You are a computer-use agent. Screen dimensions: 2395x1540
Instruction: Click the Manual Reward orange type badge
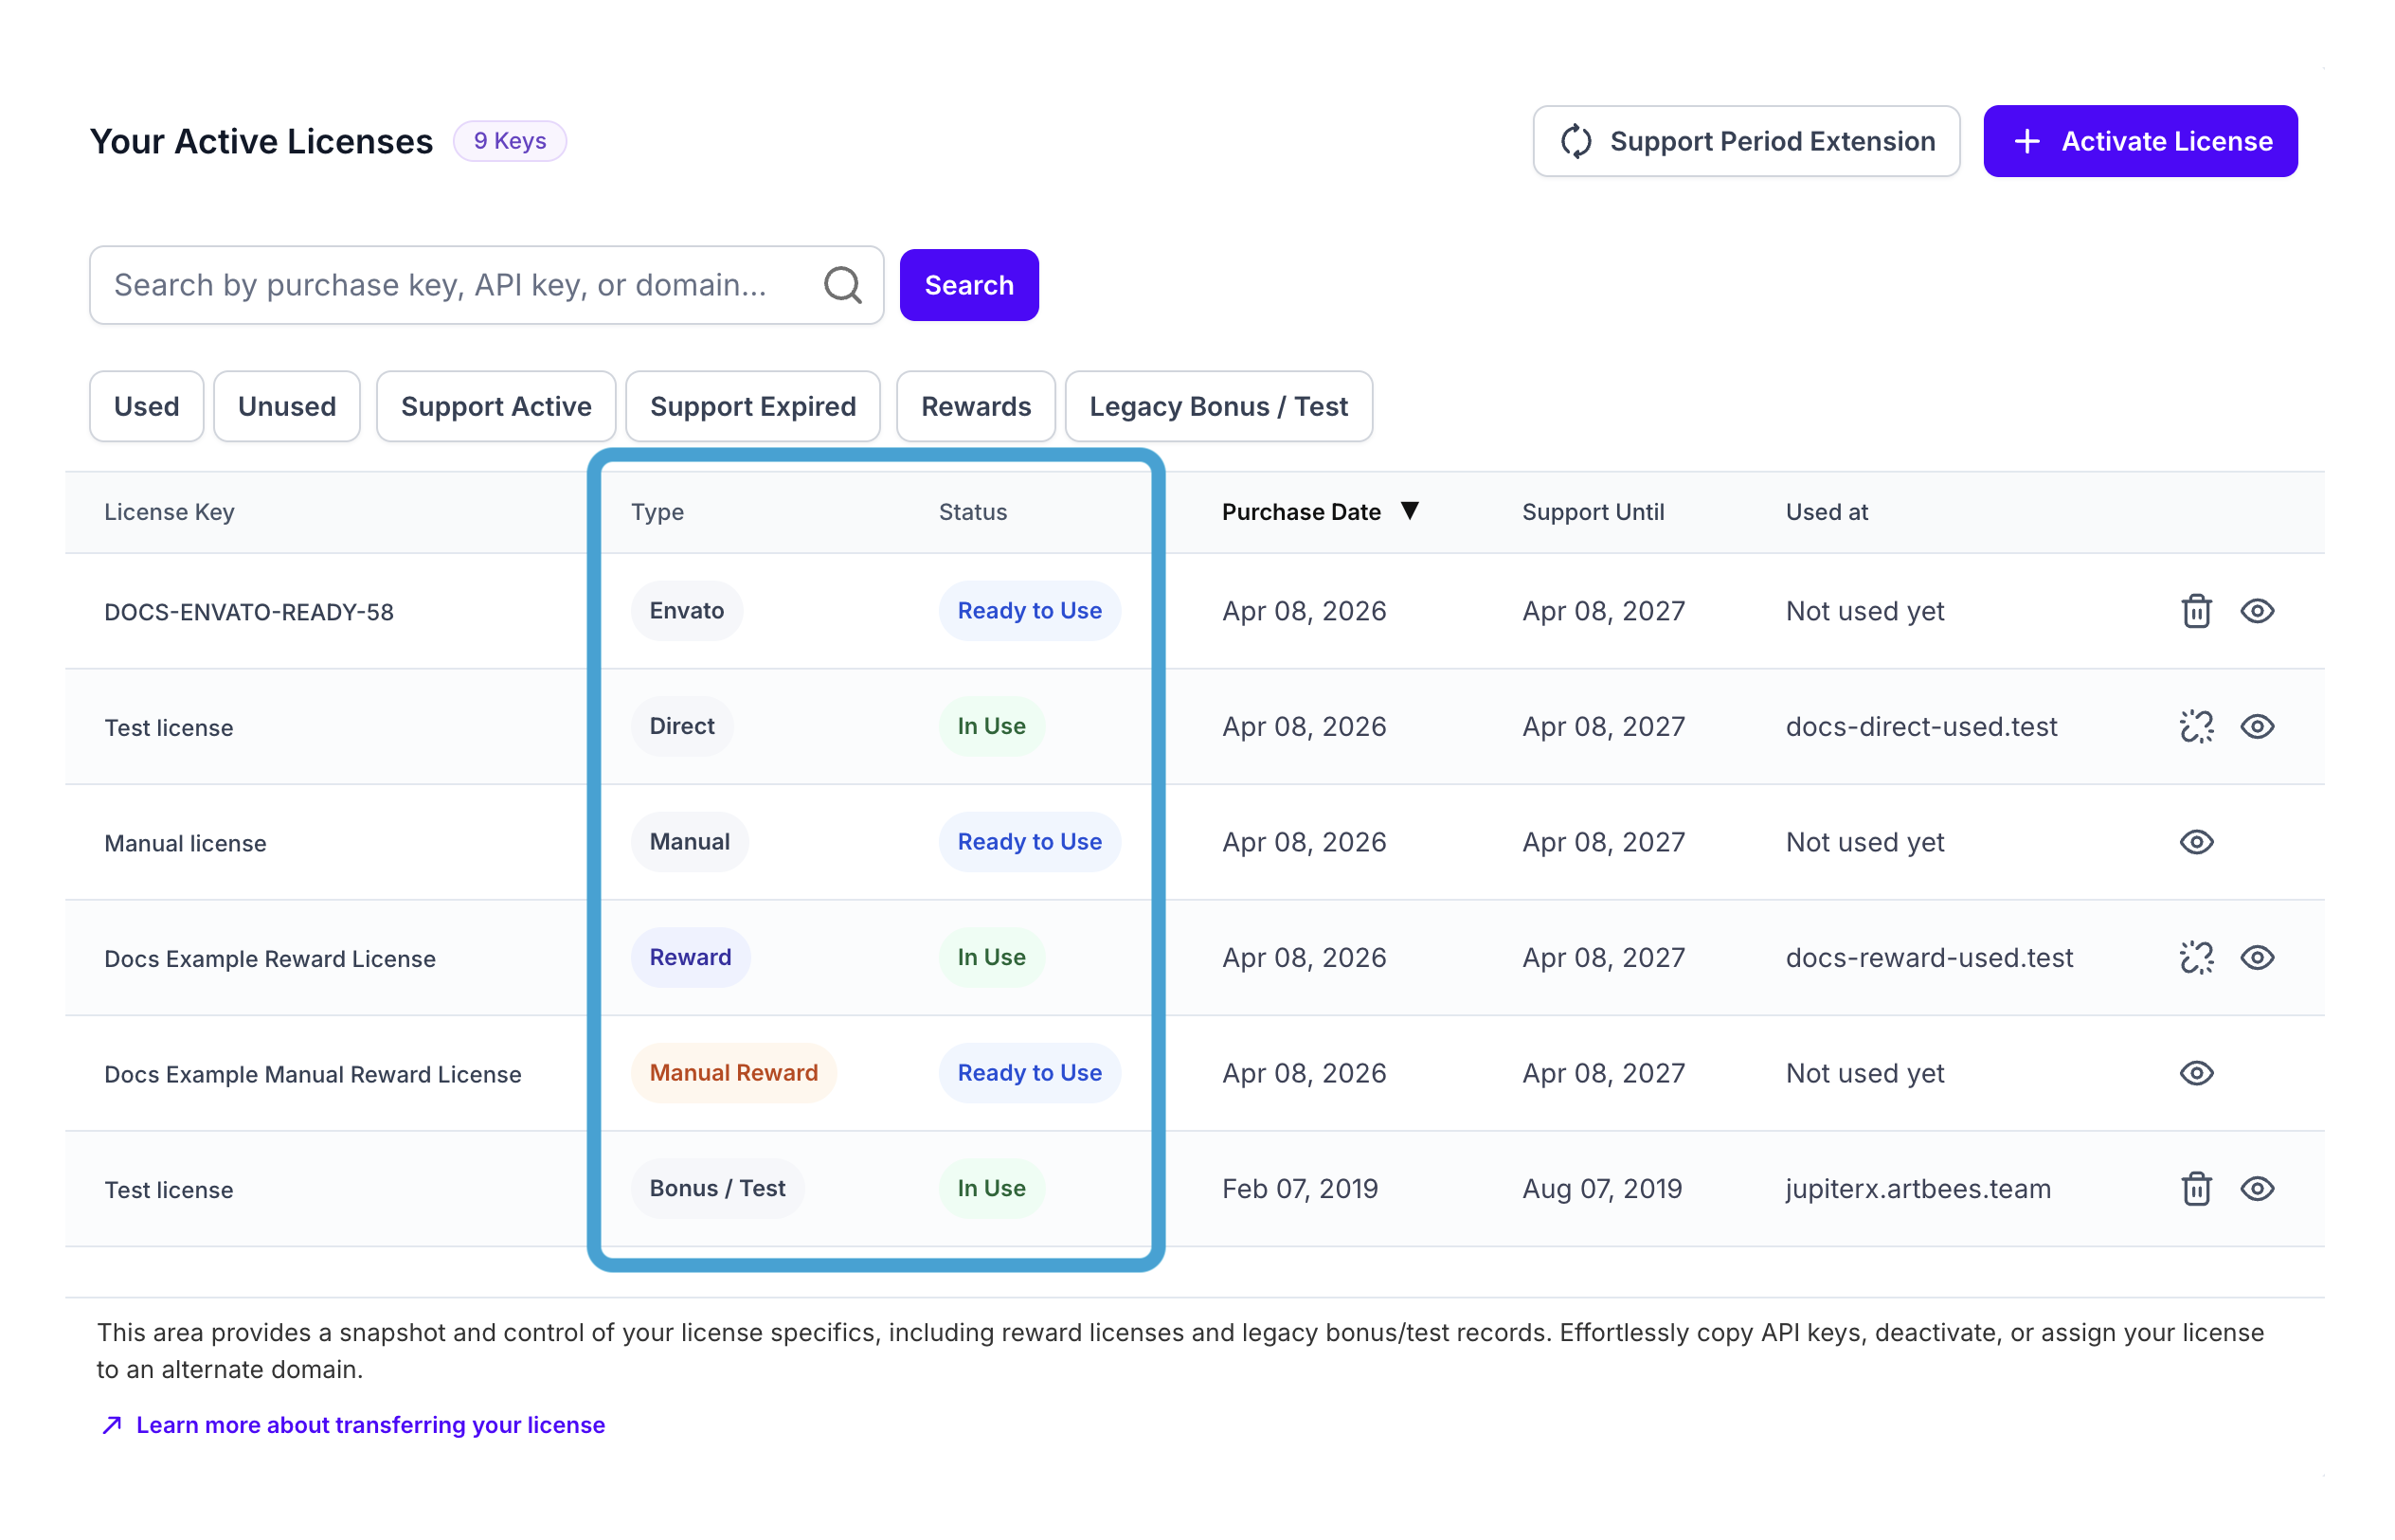[x=733, y=1073]
